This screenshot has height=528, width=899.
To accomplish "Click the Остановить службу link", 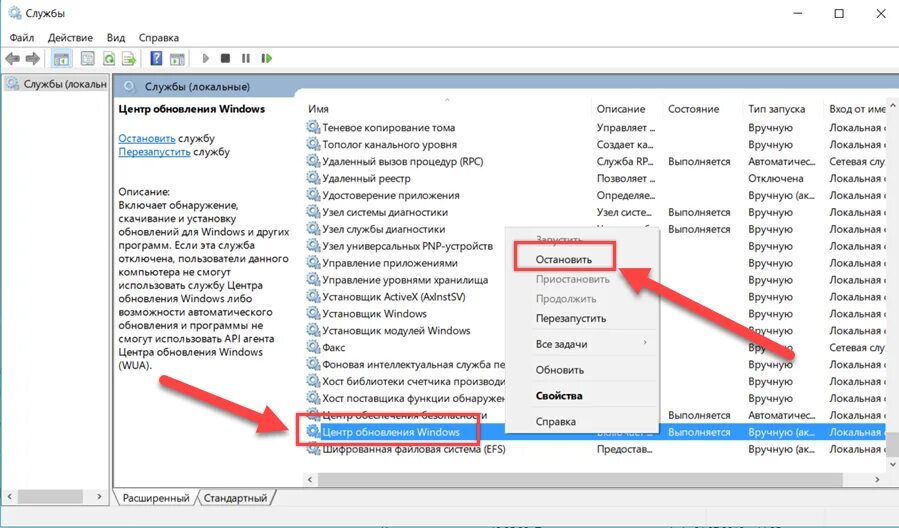I will (x=147, y=138).
